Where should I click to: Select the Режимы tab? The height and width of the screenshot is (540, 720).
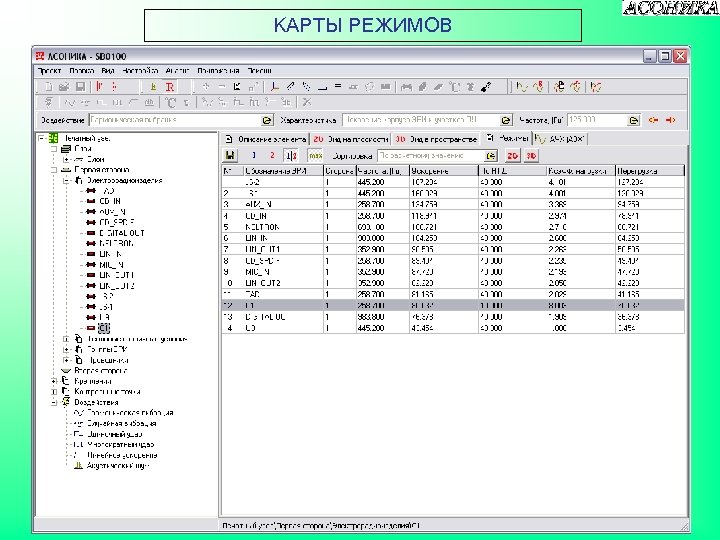click(x=506, y=138)
